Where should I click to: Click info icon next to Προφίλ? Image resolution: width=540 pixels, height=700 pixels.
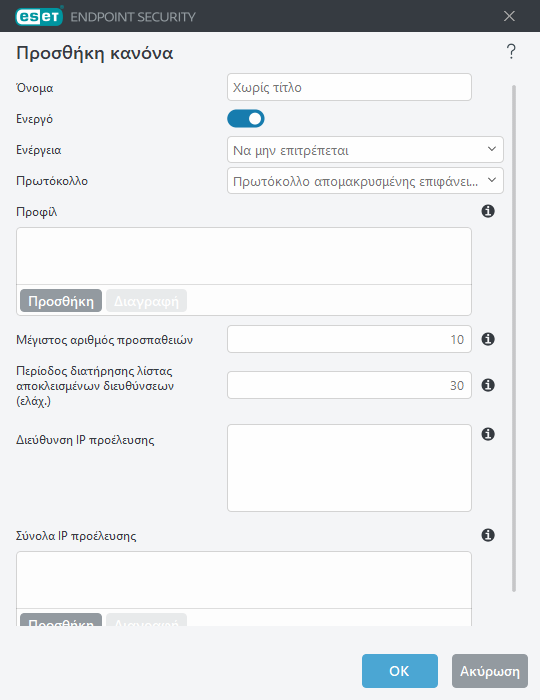pos(488,211)
